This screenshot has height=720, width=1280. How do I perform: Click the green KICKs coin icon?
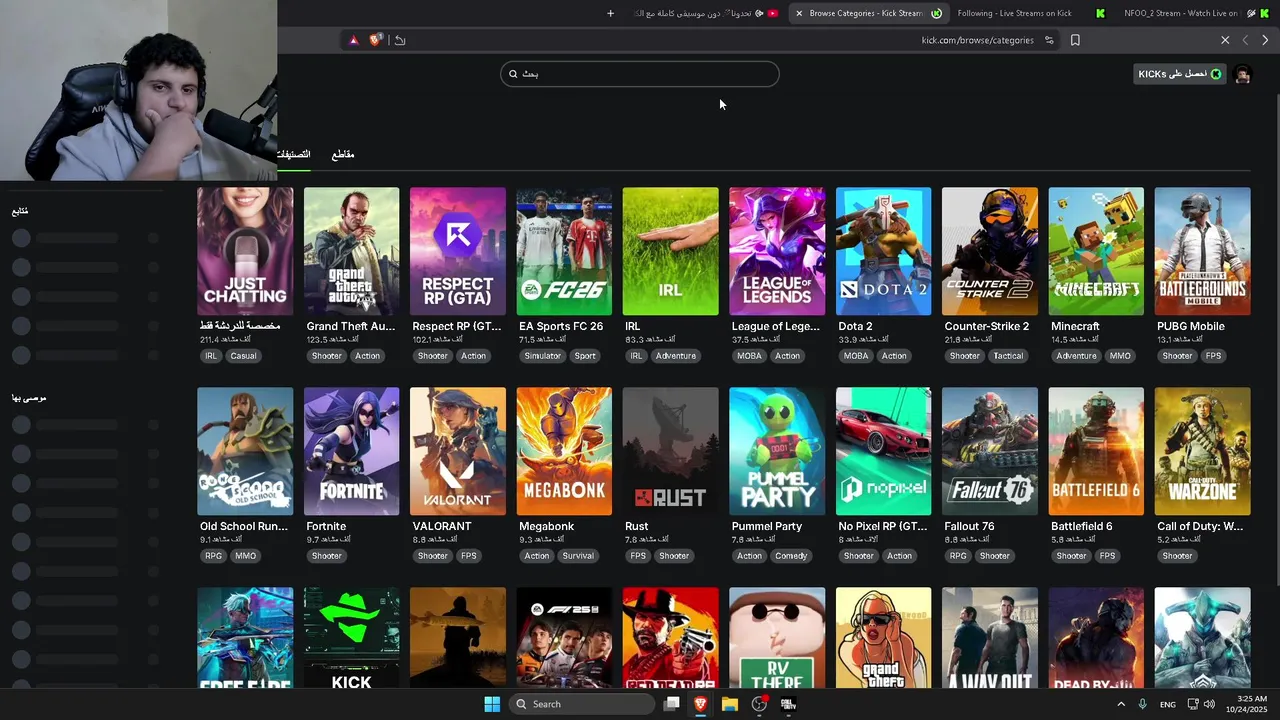[x=1216, y=74]
